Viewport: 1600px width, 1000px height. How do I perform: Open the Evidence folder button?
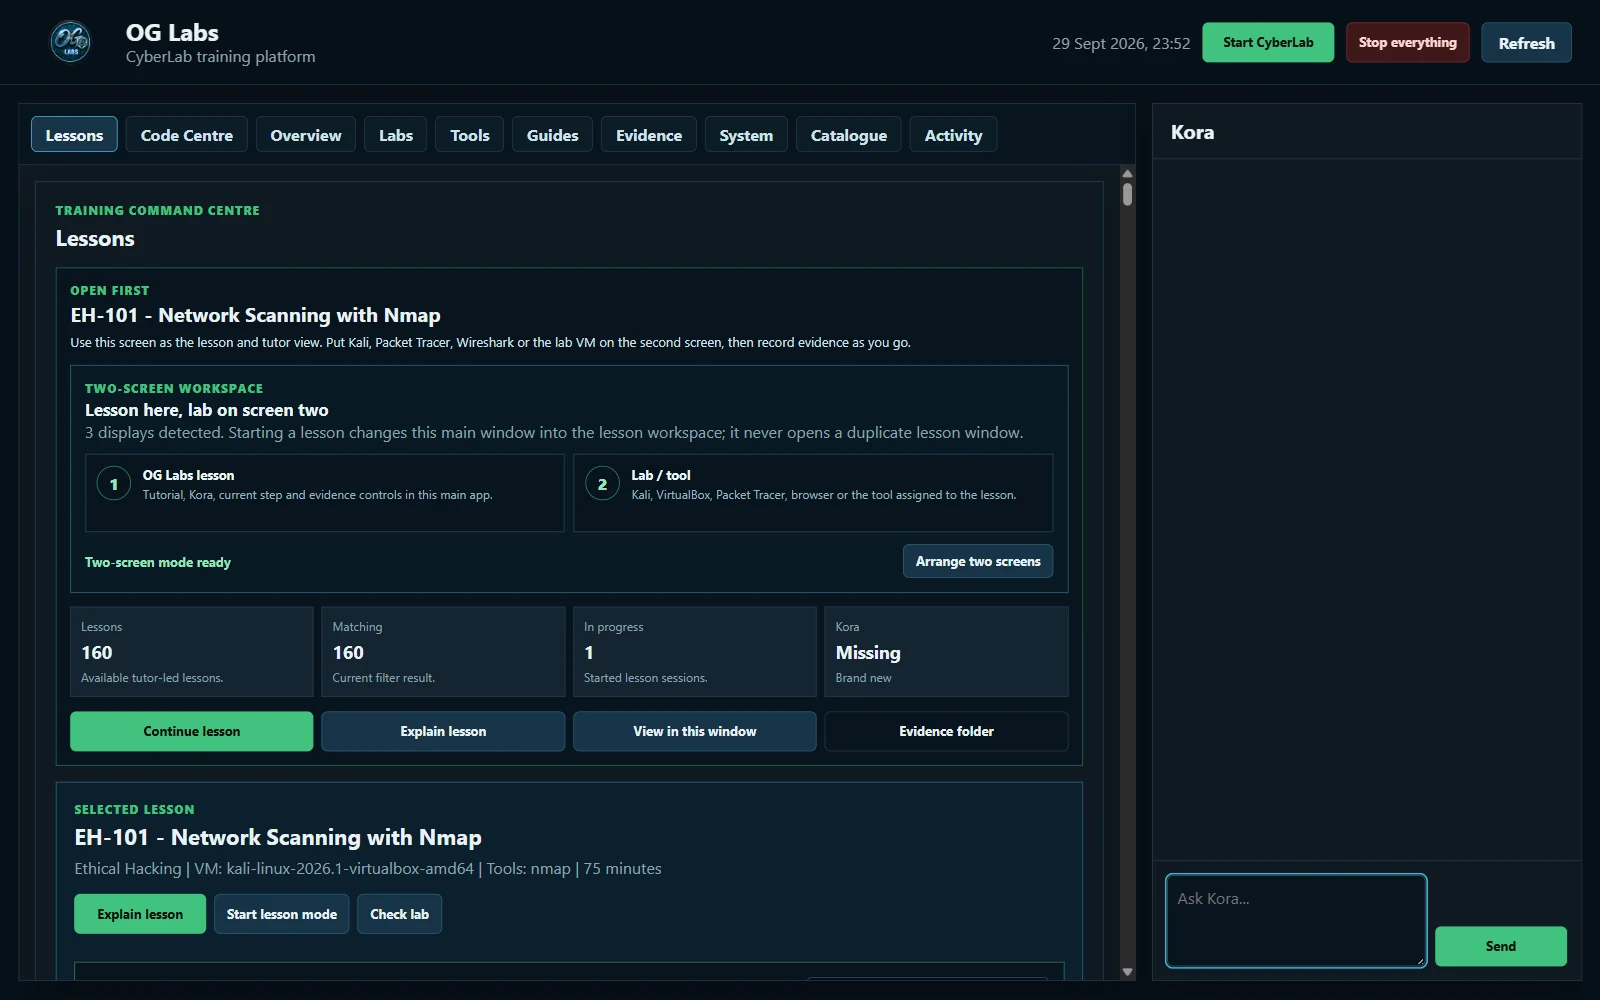coord(946,731)
